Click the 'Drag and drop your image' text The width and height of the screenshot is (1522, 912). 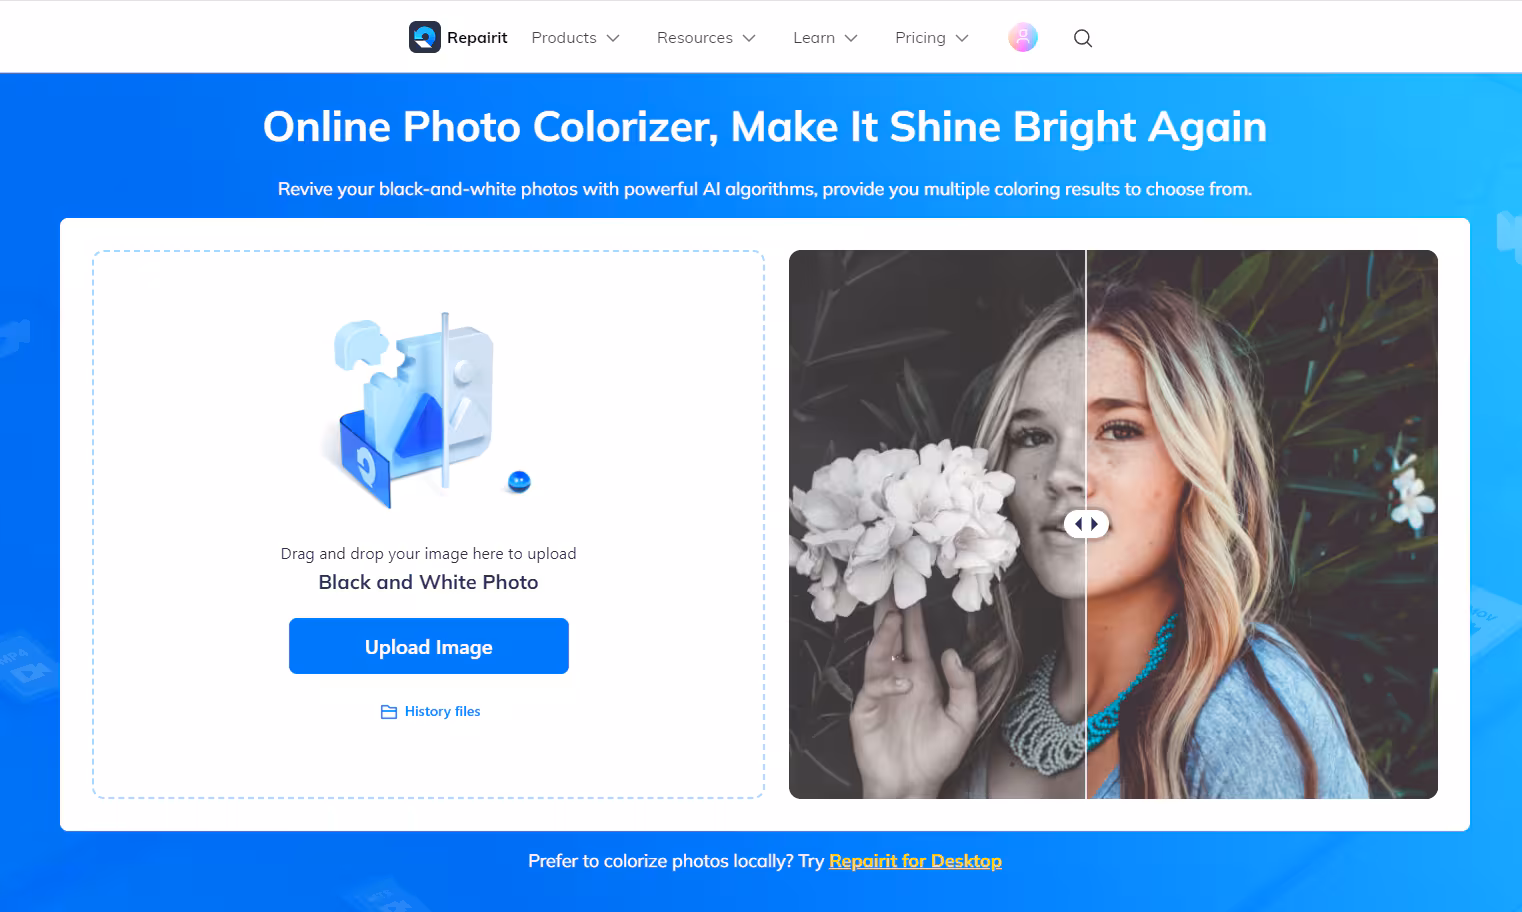click(428, 554)
